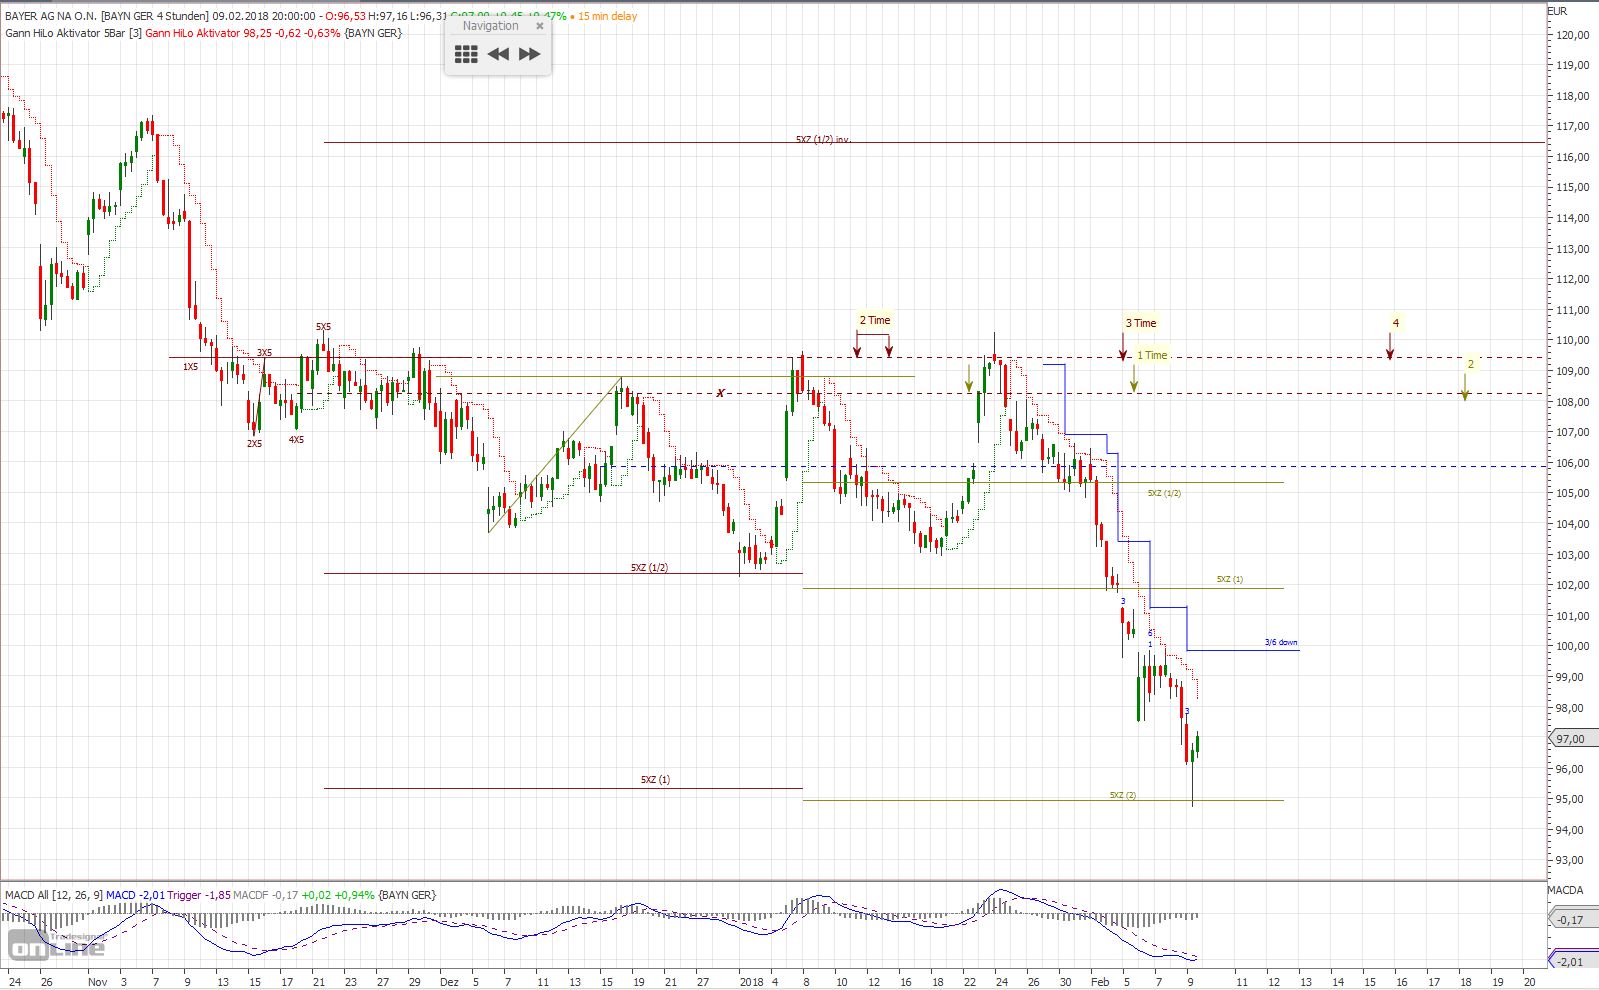Click the 100,00 price axis label
1599x990 pixels.
pyautogui.click(x=1573, y=646)
